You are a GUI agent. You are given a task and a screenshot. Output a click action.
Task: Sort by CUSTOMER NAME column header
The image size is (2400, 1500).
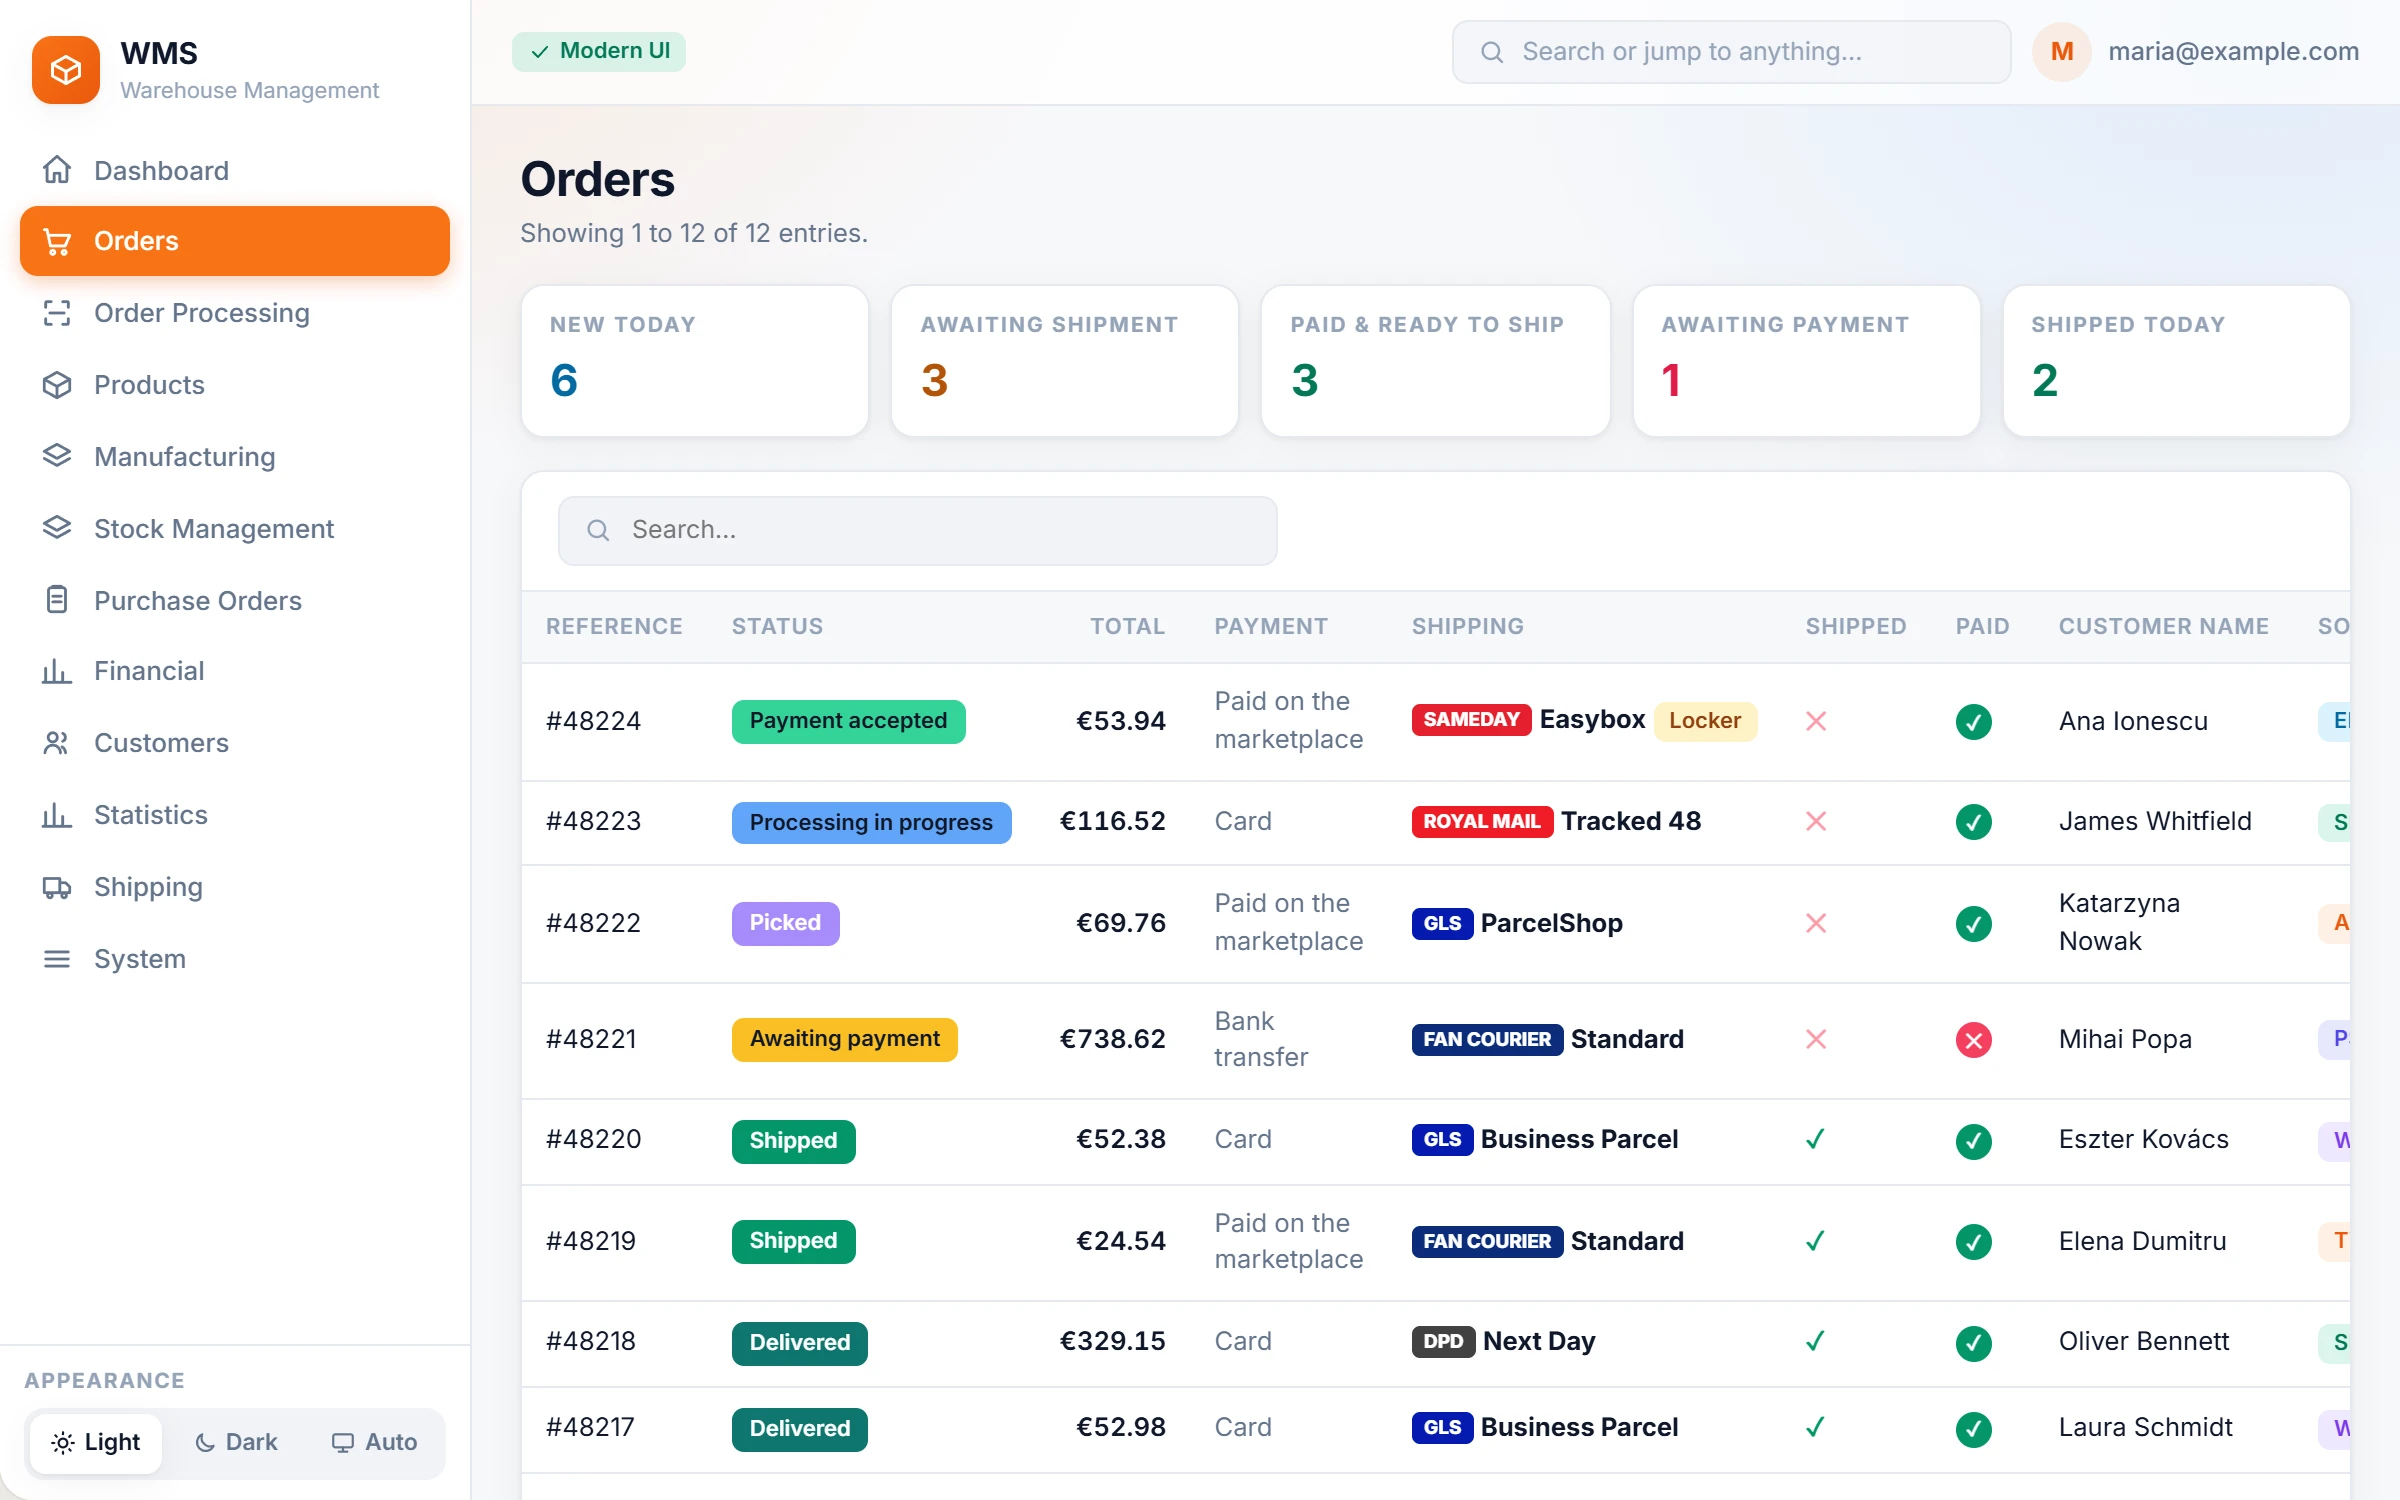pyautogui.click(x=2163, y=626)
